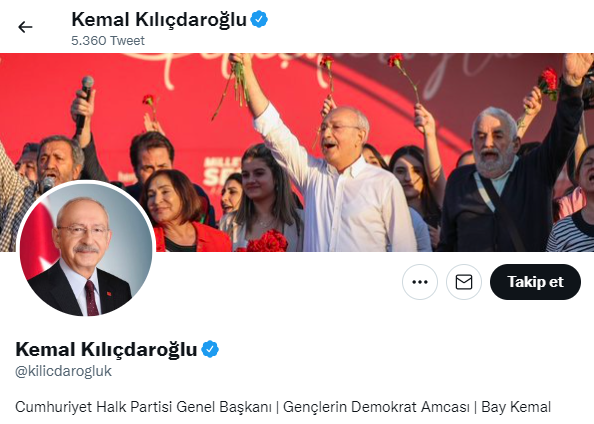Image resolution: width=594 pixels, height=424 pixels.
Task: Go back using the left arrow
Action: [x=25, y=27]
